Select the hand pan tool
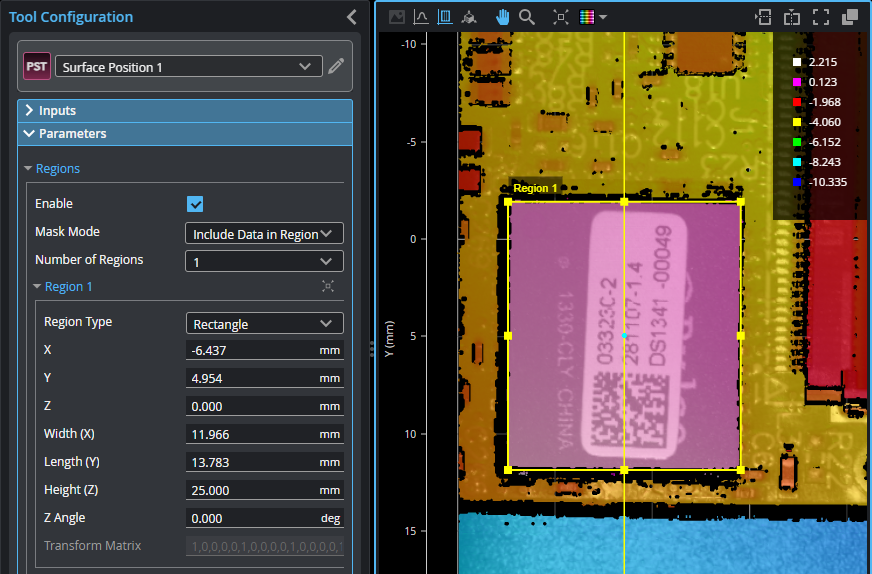Image resolution: width=872 pixels, height=574 pixels. pos(503,17)
